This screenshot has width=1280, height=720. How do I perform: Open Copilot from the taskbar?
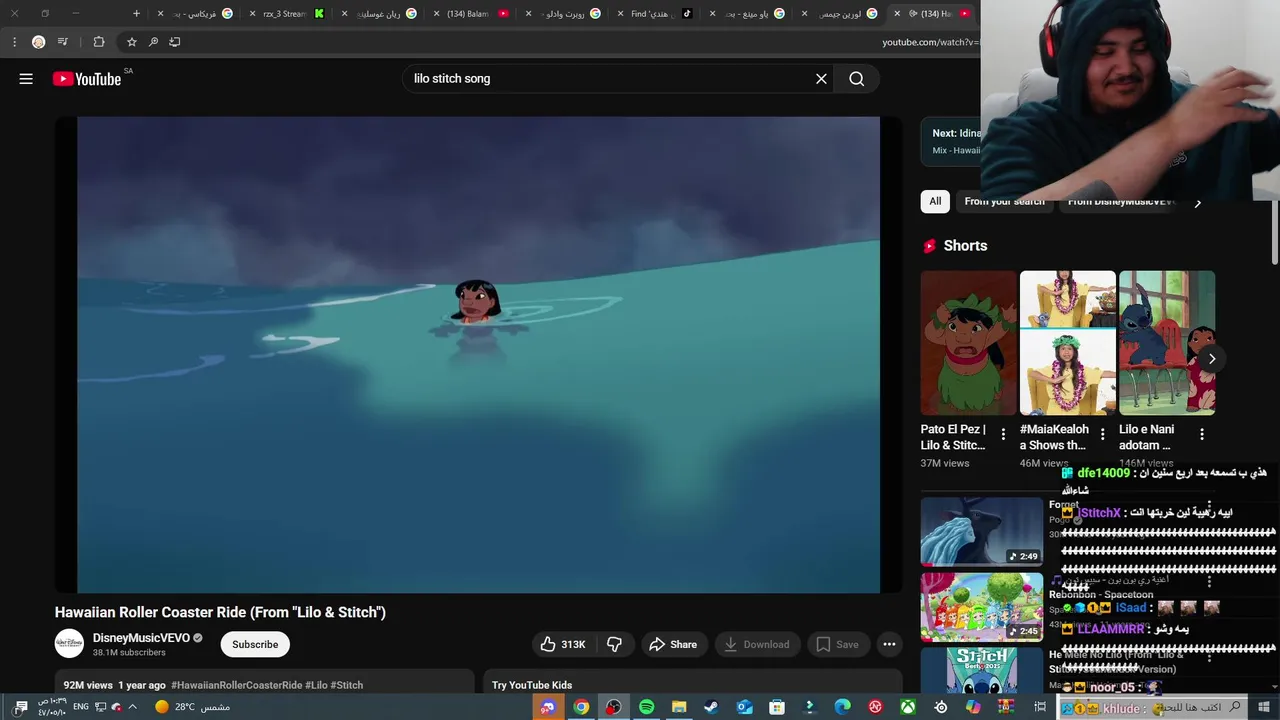coord(973,707)
